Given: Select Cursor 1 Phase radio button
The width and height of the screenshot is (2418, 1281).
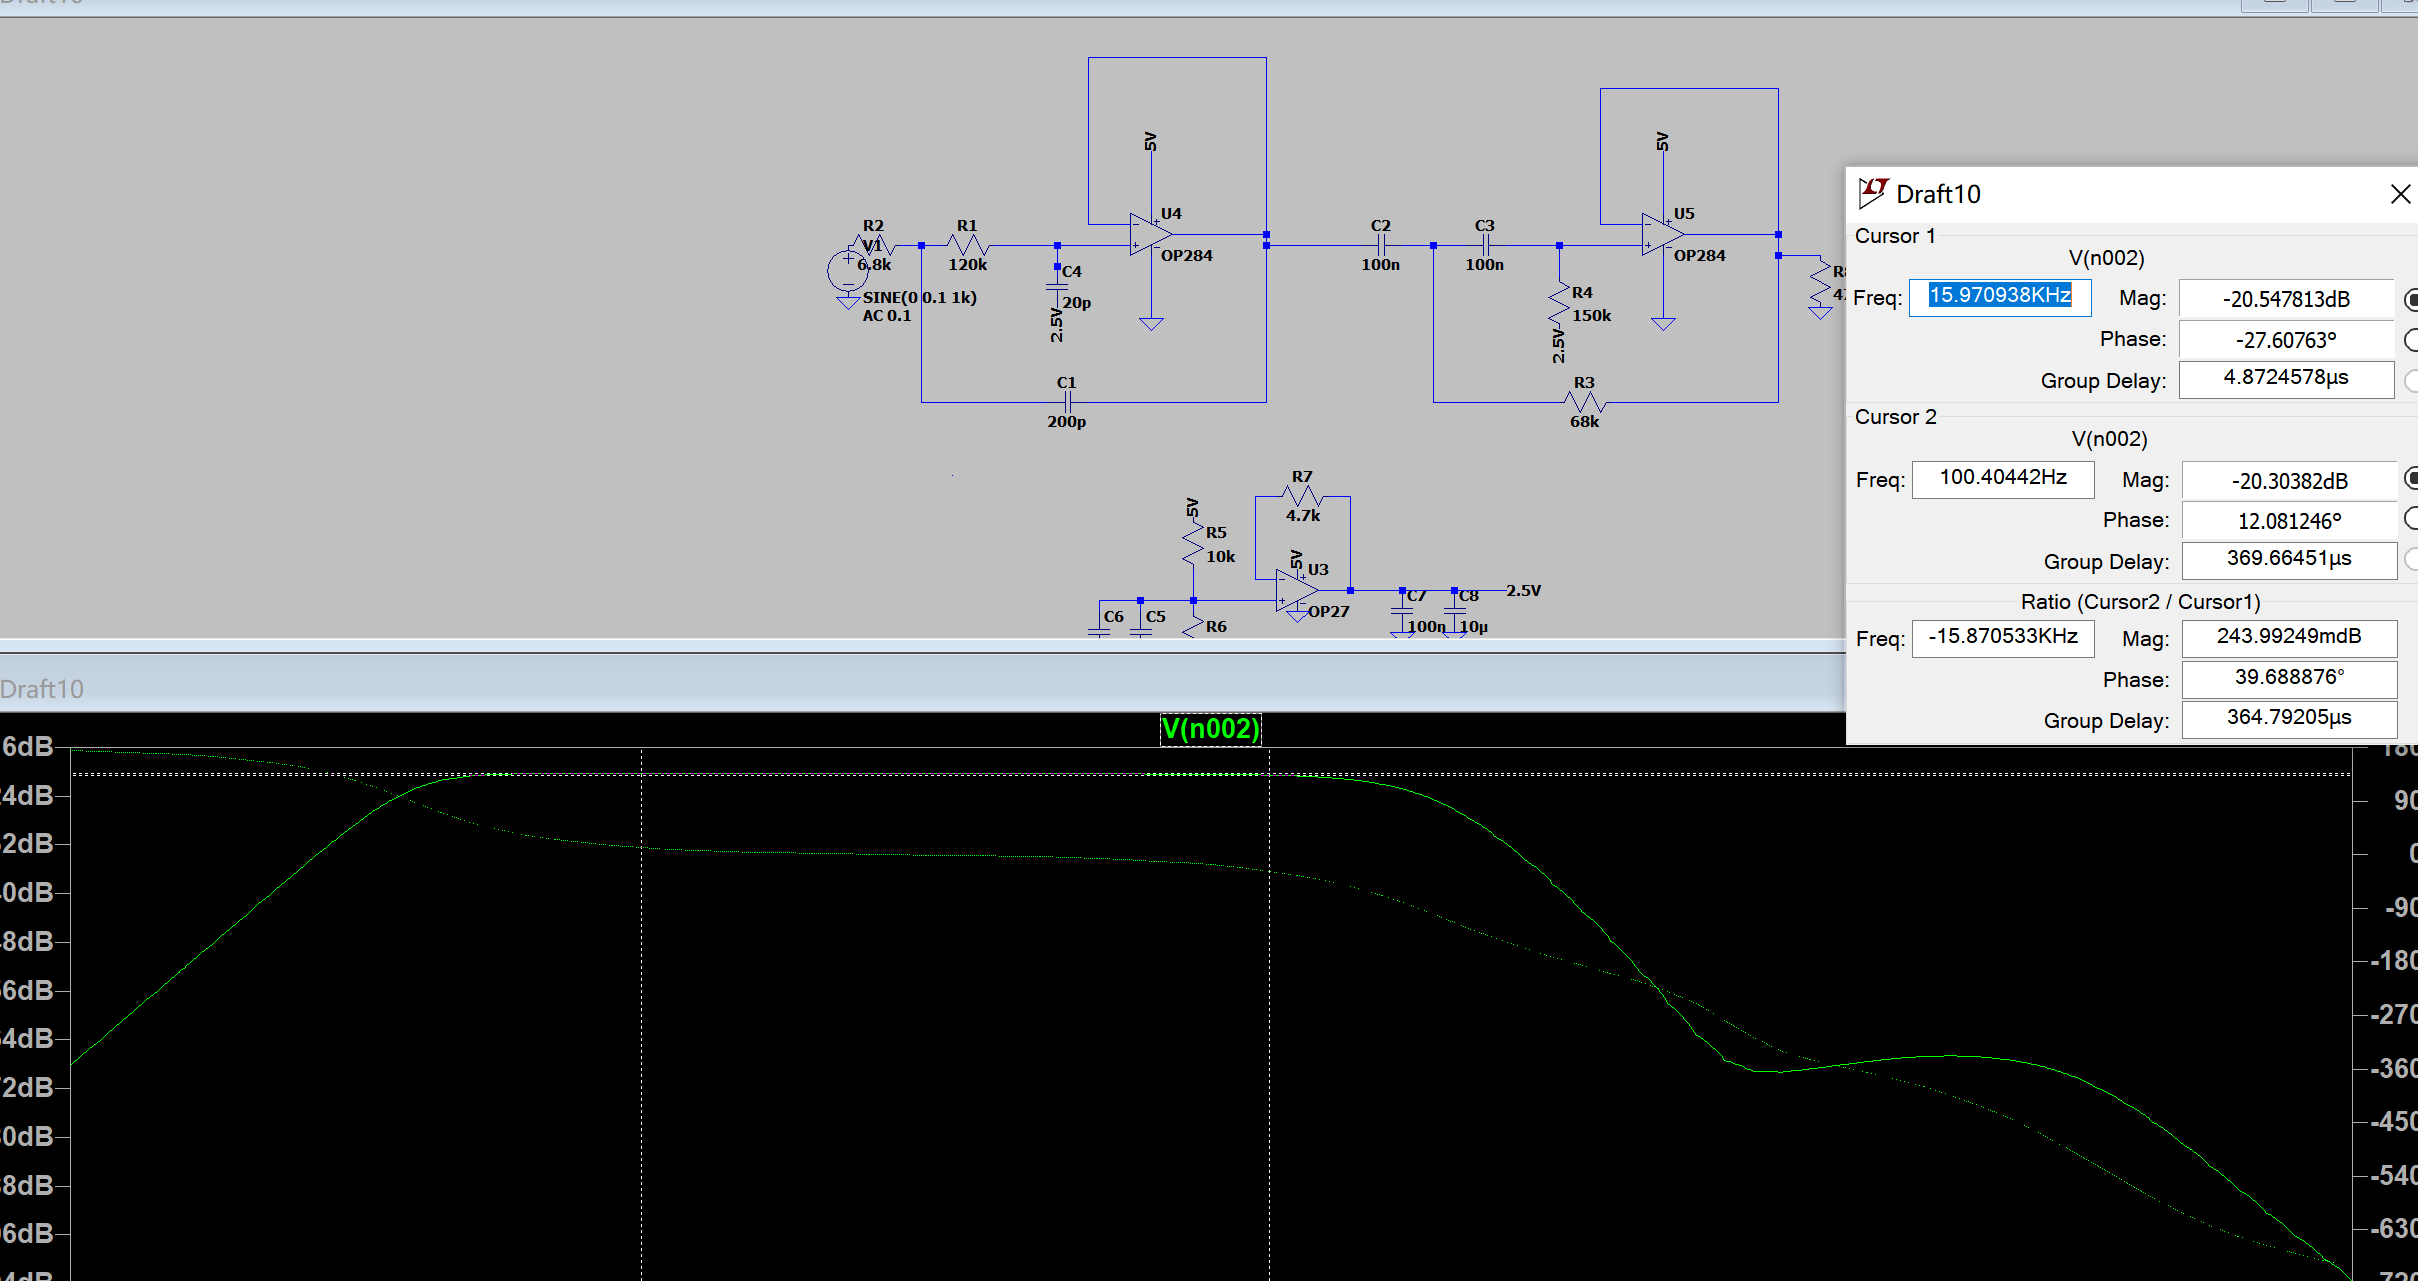Looking at the screenshot, I should [2410, 340].
